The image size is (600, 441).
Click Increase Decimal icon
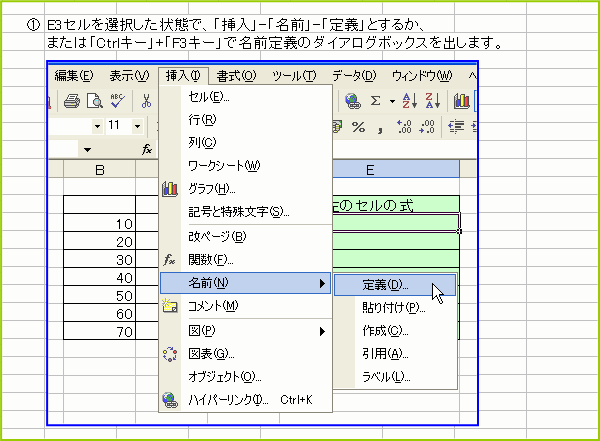pyautogui.click(x=404, y=127)
